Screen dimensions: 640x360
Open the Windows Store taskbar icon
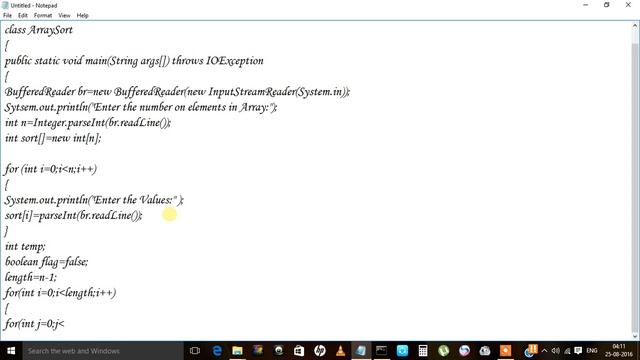click(x=299, y=351)
